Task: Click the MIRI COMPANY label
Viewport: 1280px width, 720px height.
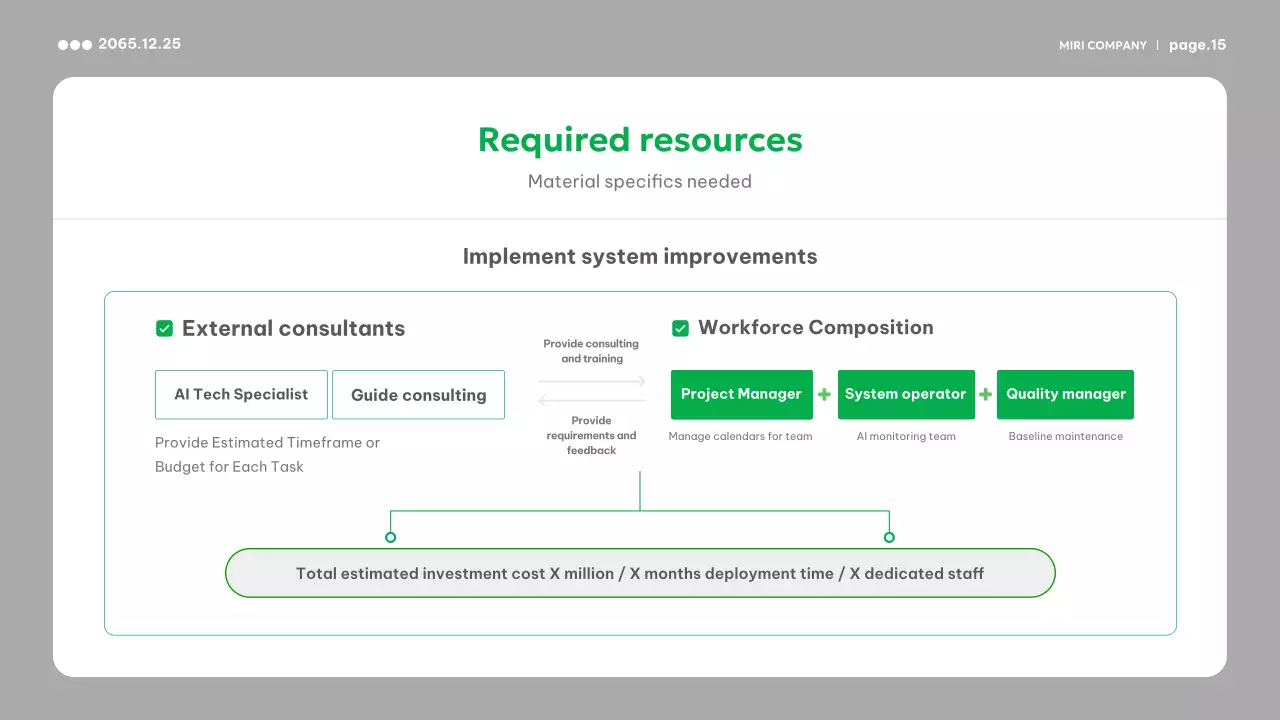Action: pyautogui.click(x=1102, y=45)
